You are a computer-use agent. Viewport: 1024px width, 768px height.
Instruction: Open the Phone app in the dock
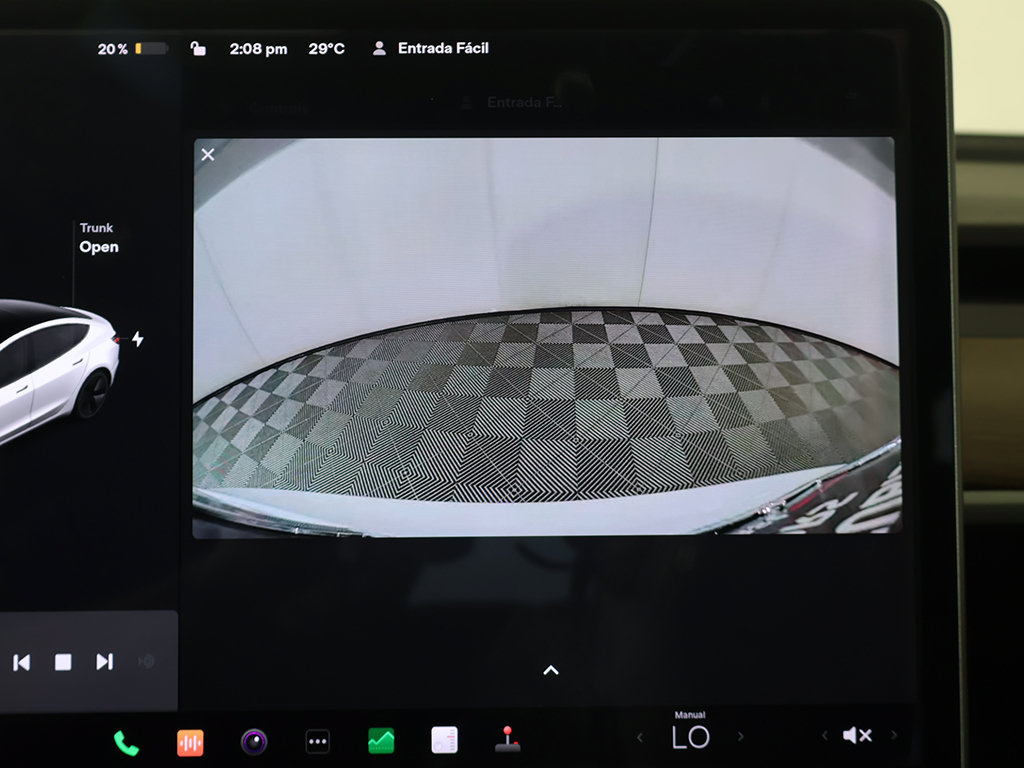click(126, 743)
